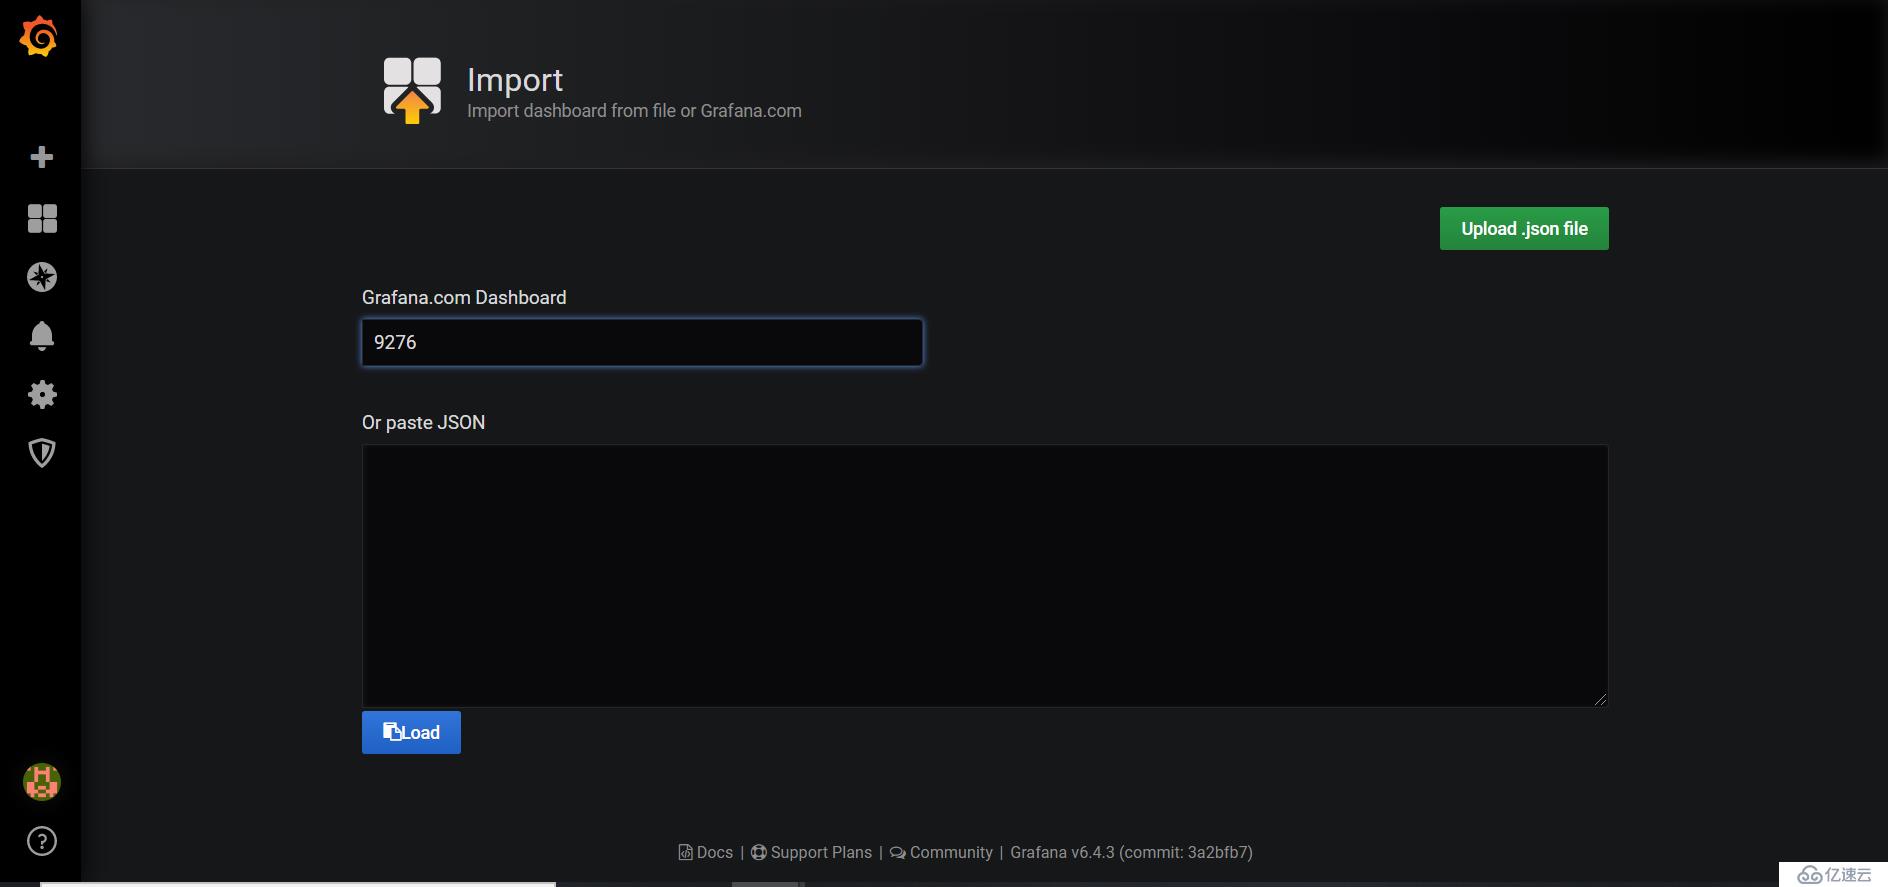Screen dimensions: 1888x887
Task: Click the Load button
Action: 411,732
